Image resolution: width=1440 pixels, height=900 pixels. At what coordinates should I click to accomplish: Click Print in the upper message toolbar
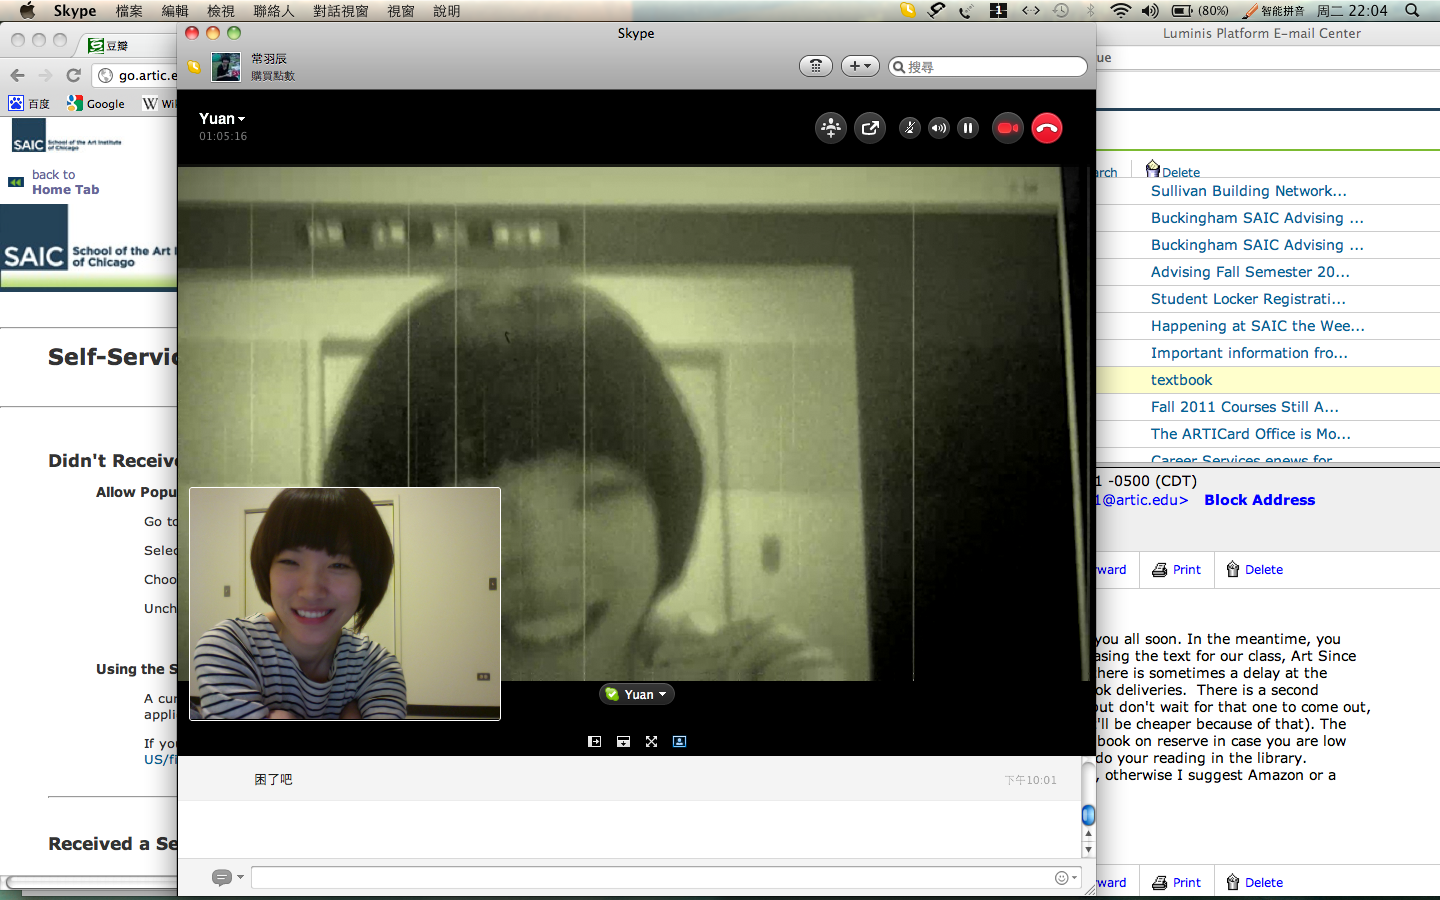1176,570
